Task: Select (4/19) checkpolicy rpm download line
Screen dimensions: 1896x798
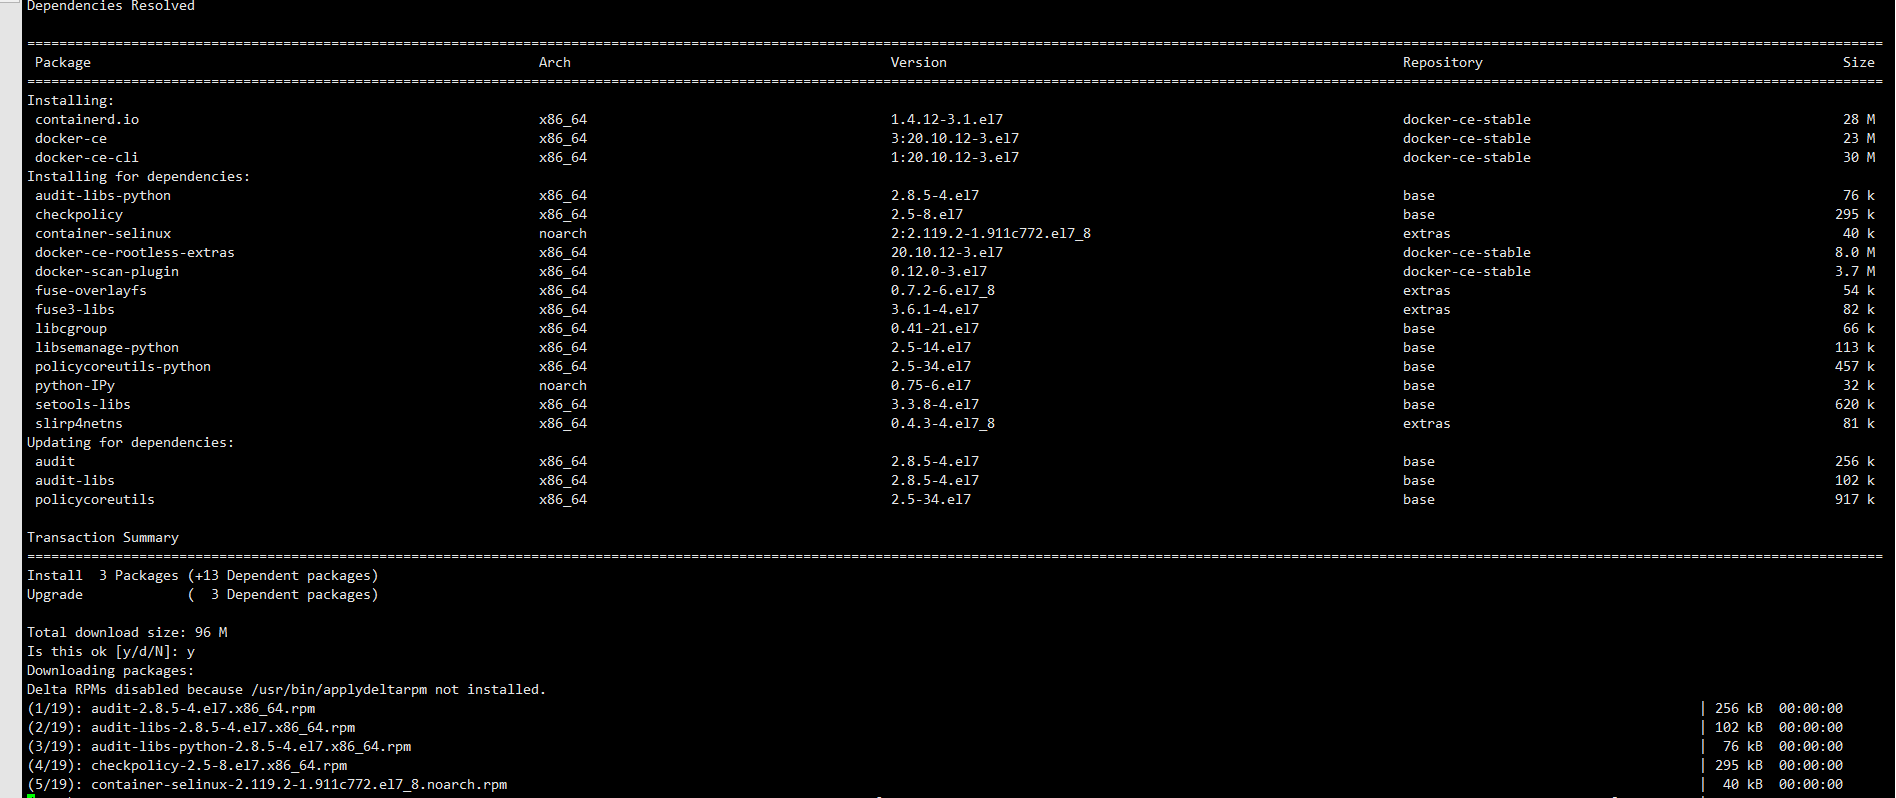Action: 187,765
